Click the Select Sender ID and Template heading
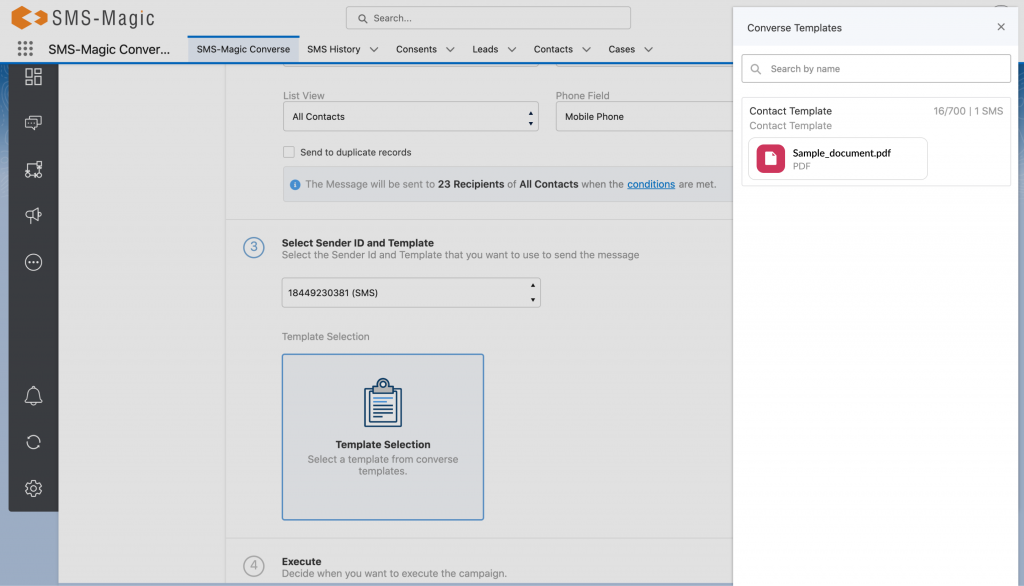 358,242
